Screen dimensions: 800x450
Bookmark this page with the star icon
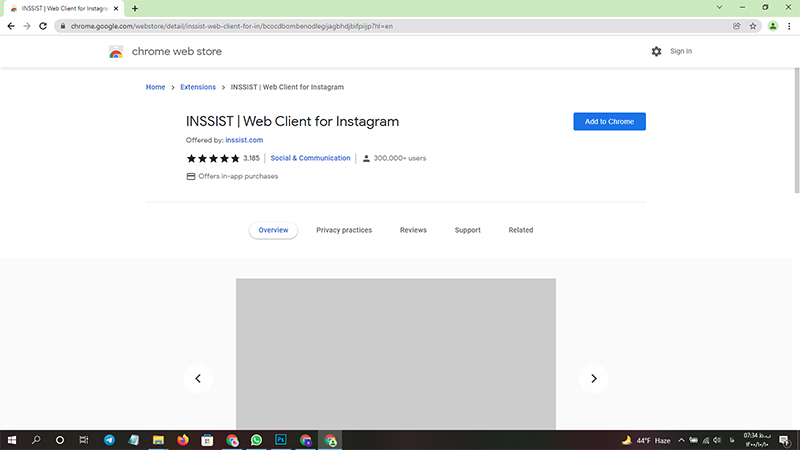[x=753, y=26]
